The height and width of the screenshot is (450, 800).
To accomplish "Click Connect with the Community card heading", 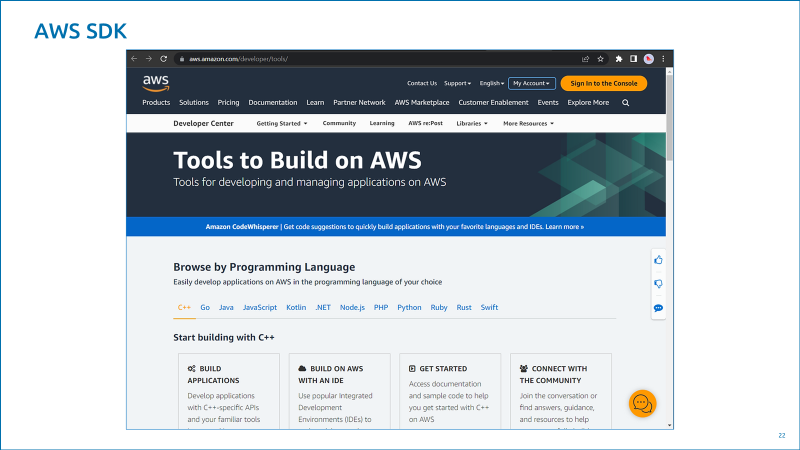I will tap(553, 374).
